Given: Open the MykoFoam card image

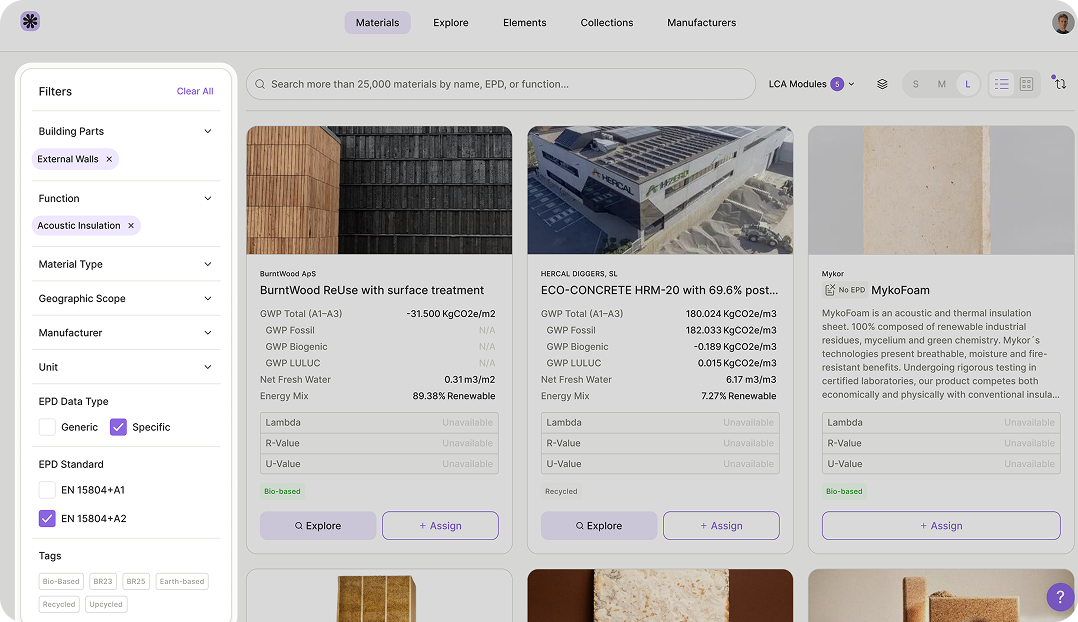Looking at the screenshot, I should click(x=941, y=190).
